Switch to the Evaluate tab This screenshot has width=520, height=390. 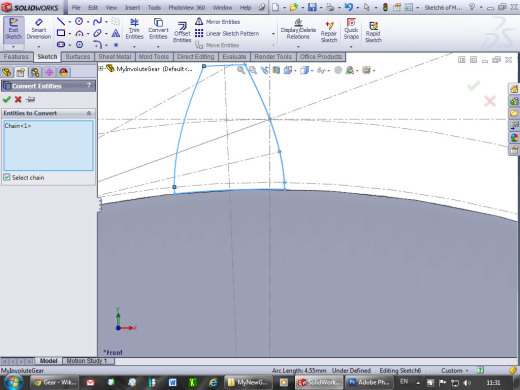tap(234, 57)
